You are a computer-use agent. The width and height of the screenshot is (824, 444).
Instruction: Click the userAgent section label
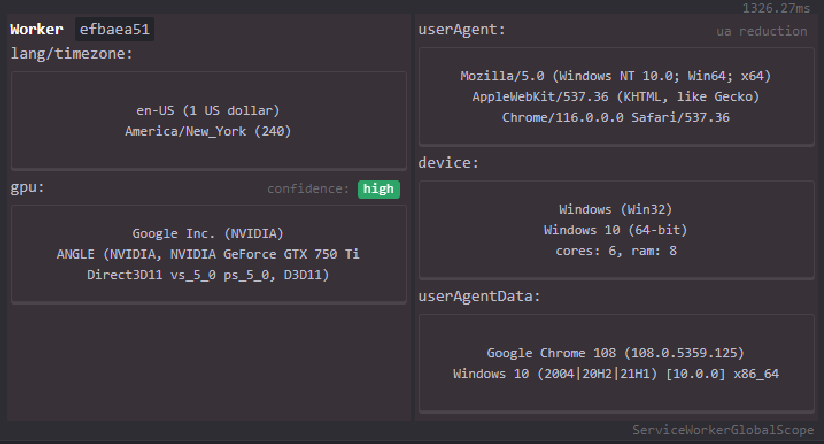tap(461, 29)
